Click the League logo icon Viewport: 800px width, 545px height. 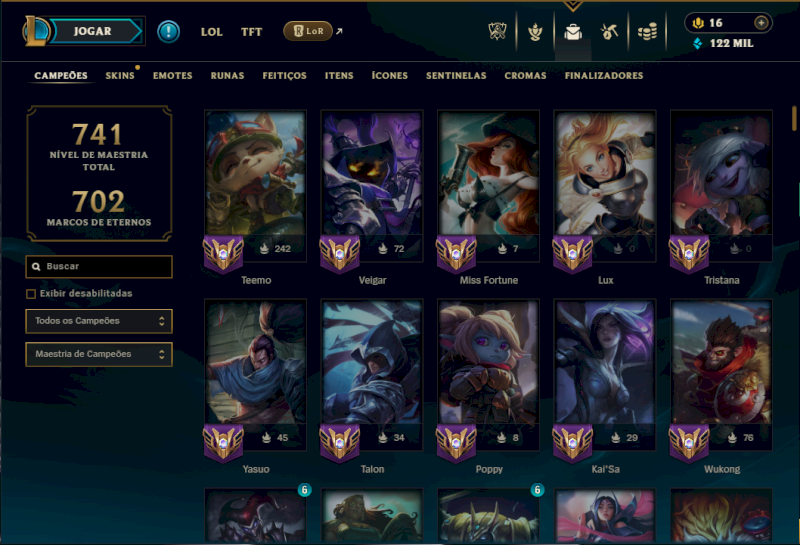[35, 31]
